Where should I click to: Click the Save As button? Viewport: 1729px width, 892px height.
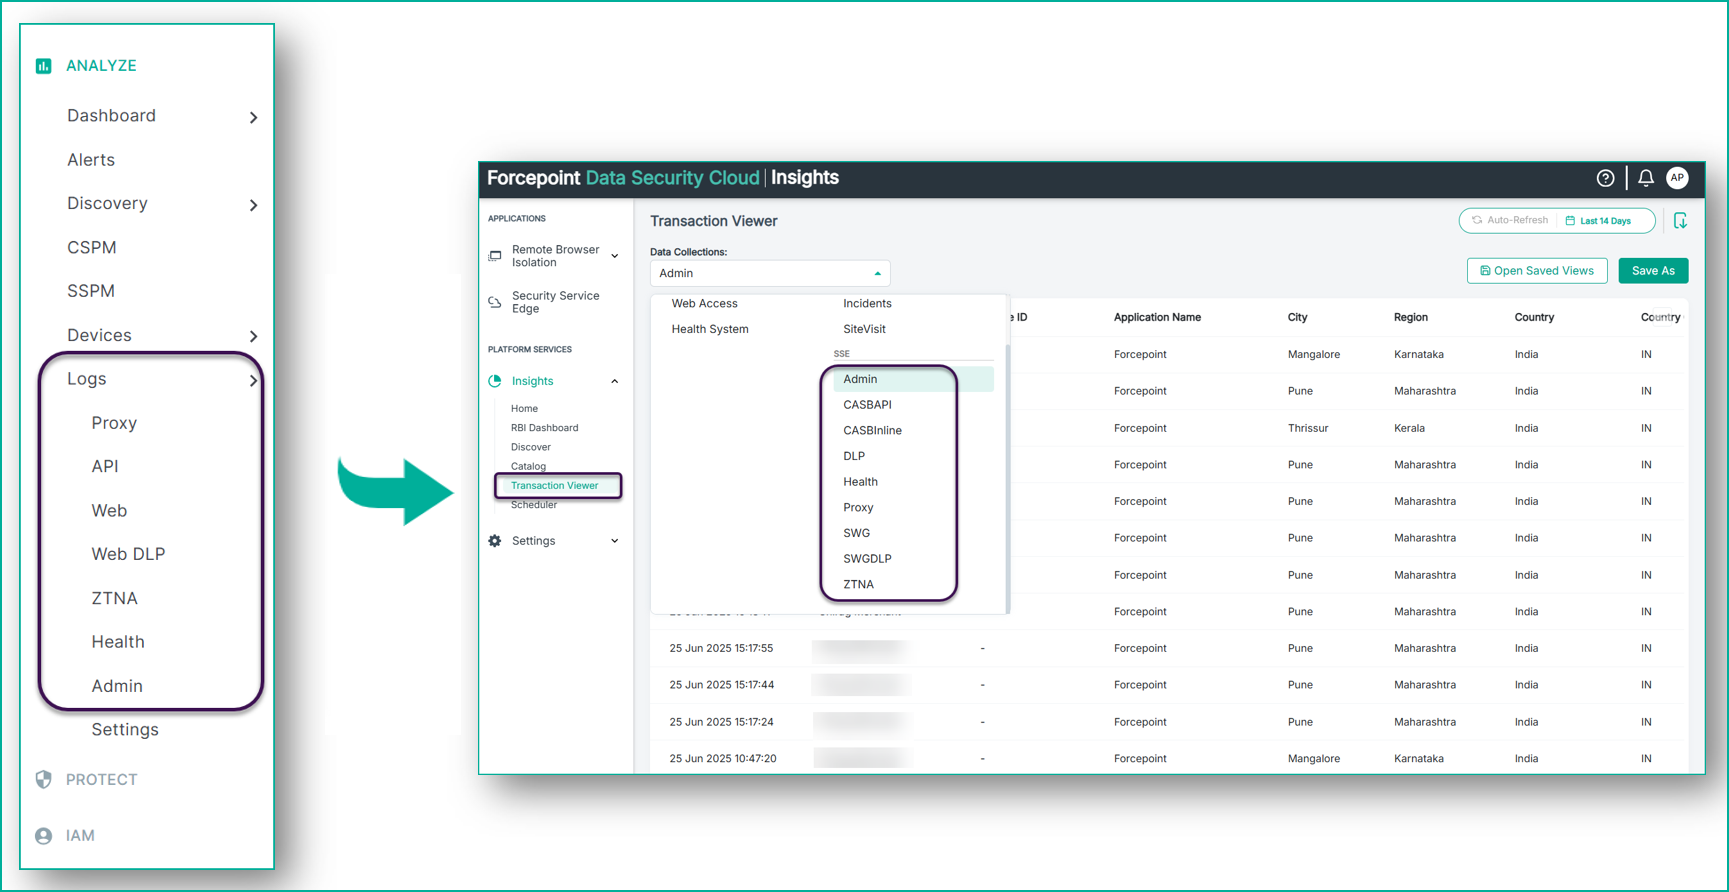[x=1653, y=271]
